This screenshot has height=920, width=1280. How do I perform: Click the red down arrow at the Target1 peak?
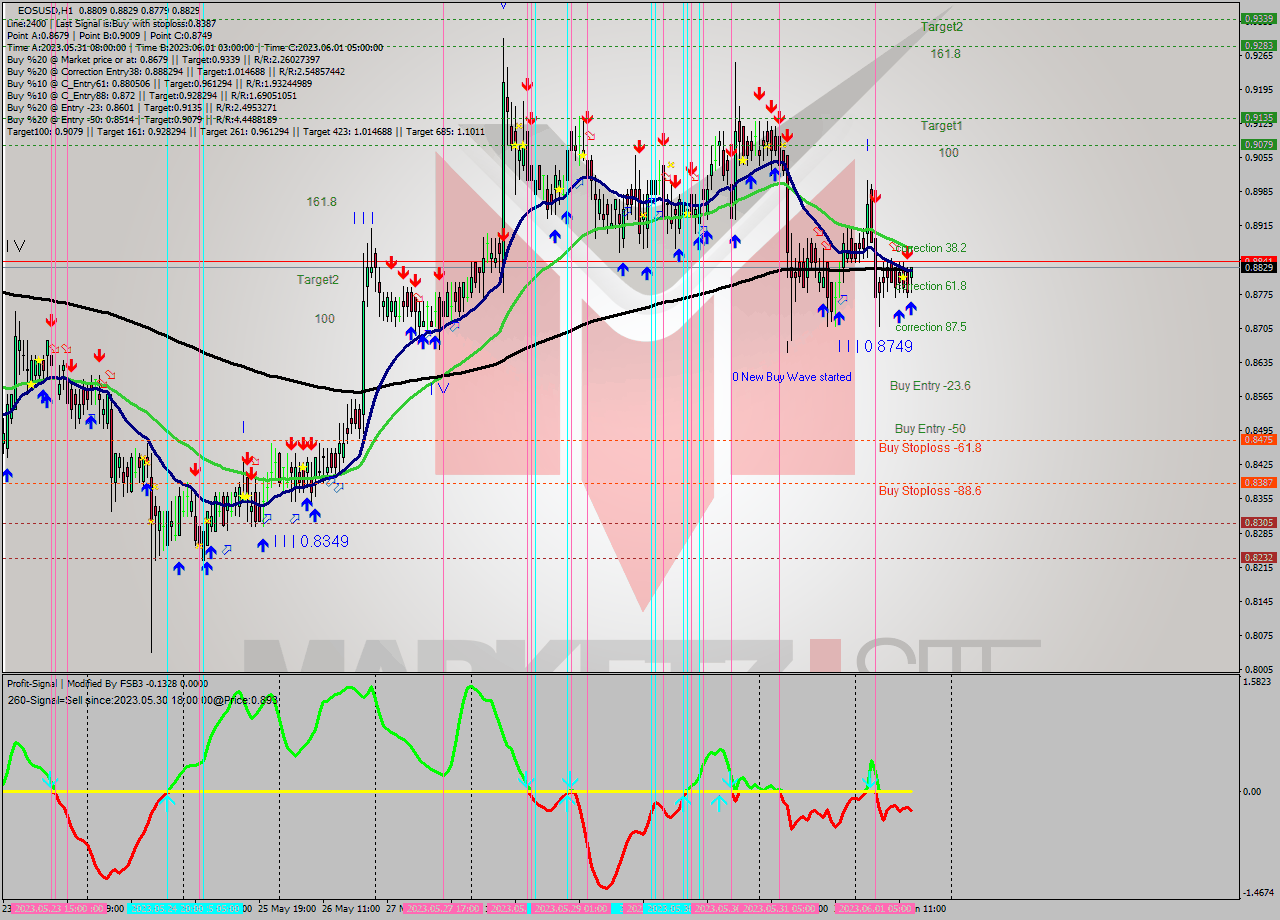click(778, 117)
